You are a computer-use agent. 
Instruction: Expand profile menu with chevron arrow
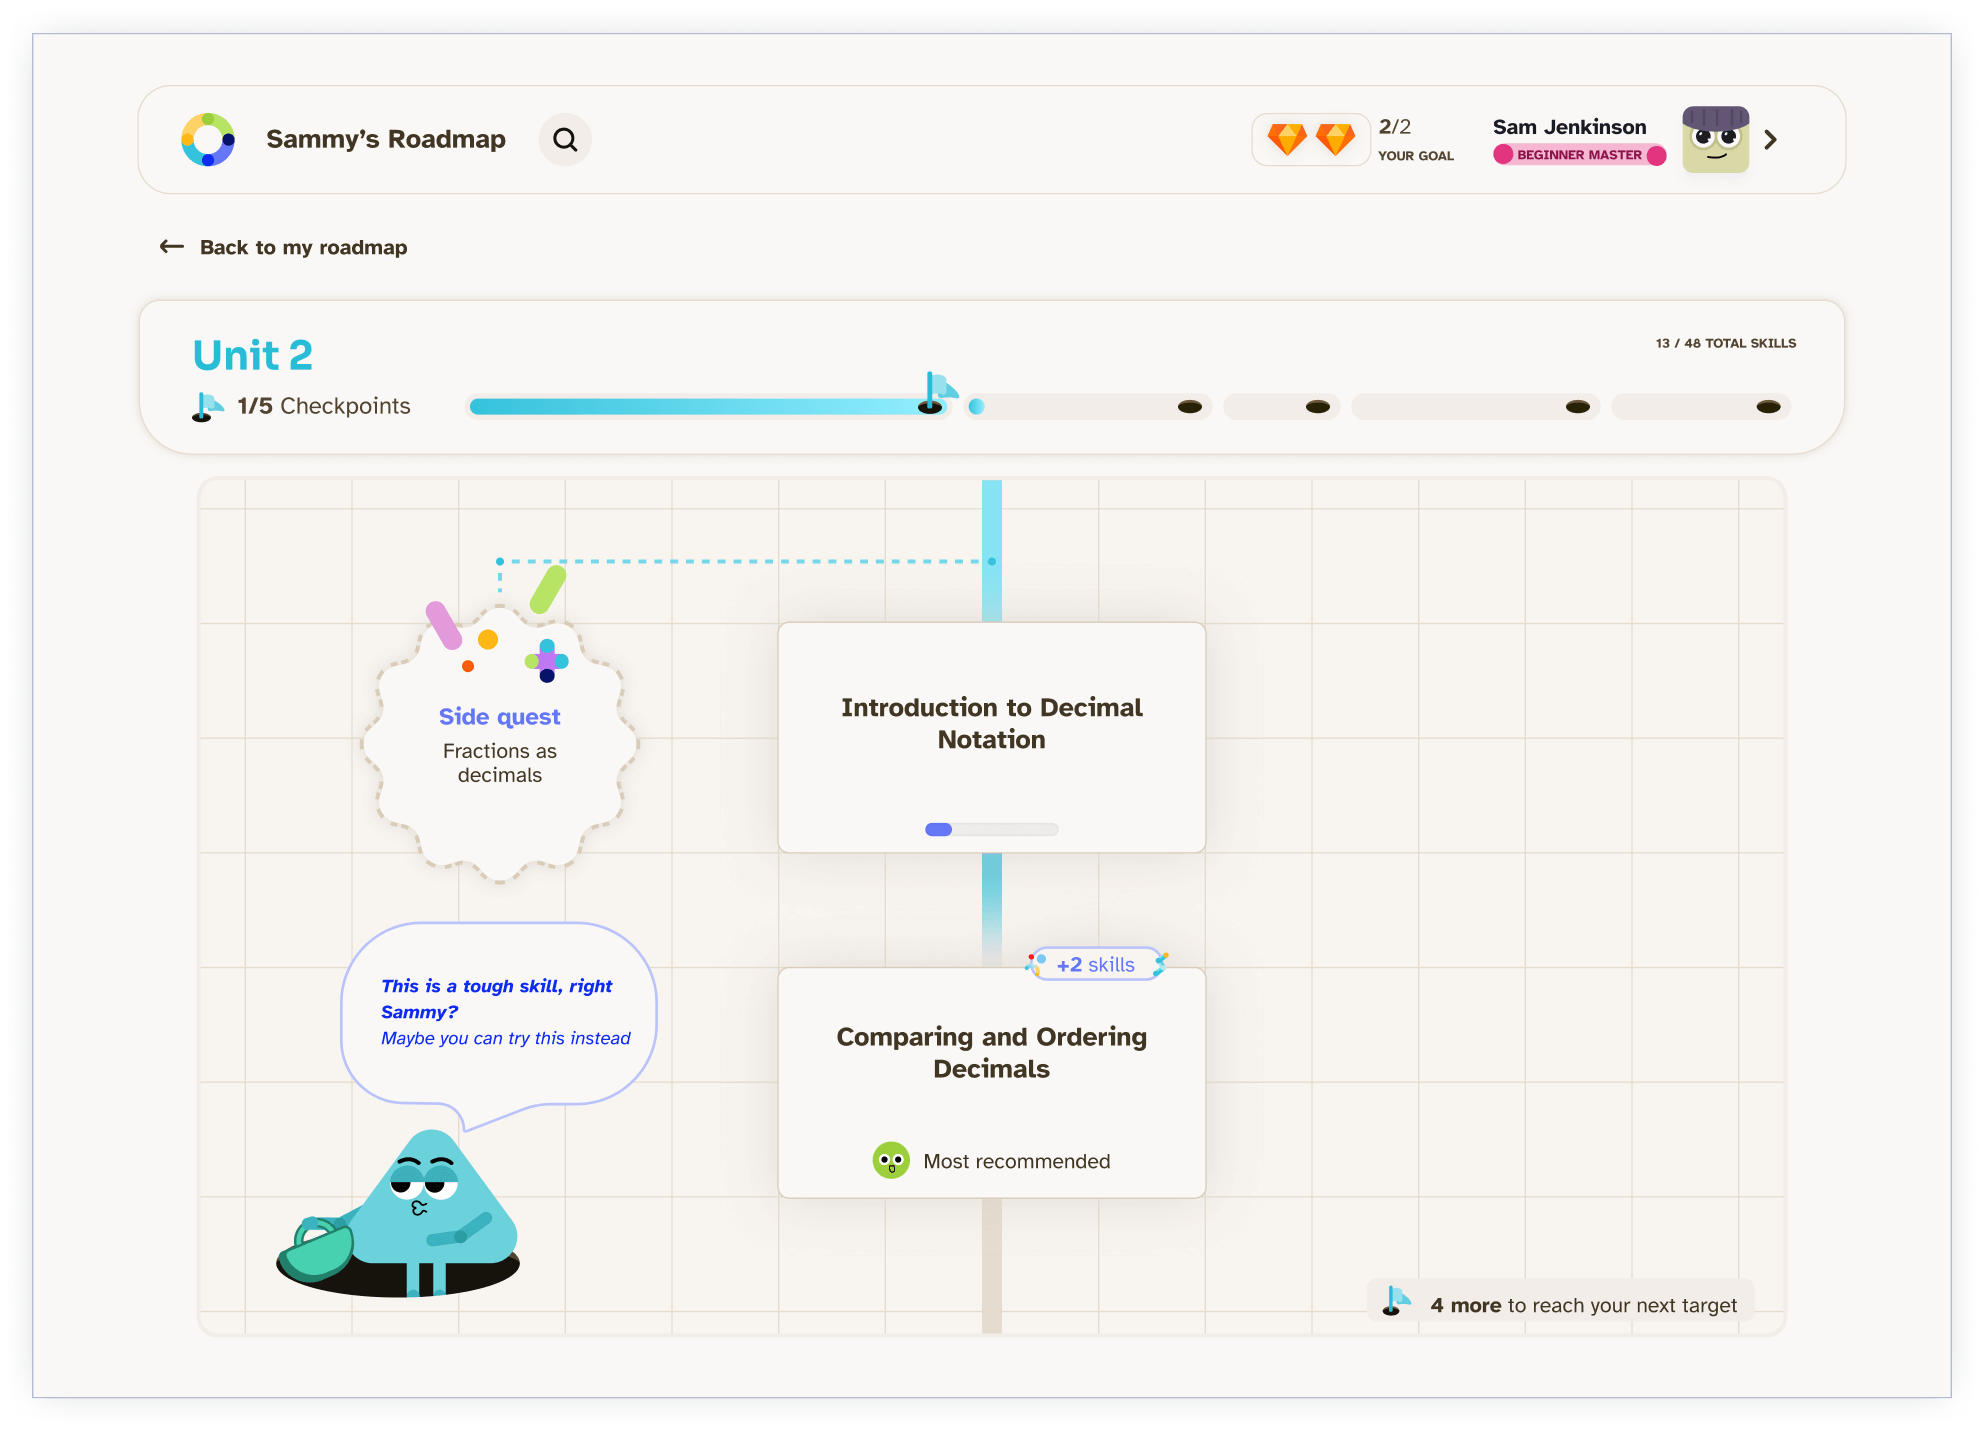1770,140
